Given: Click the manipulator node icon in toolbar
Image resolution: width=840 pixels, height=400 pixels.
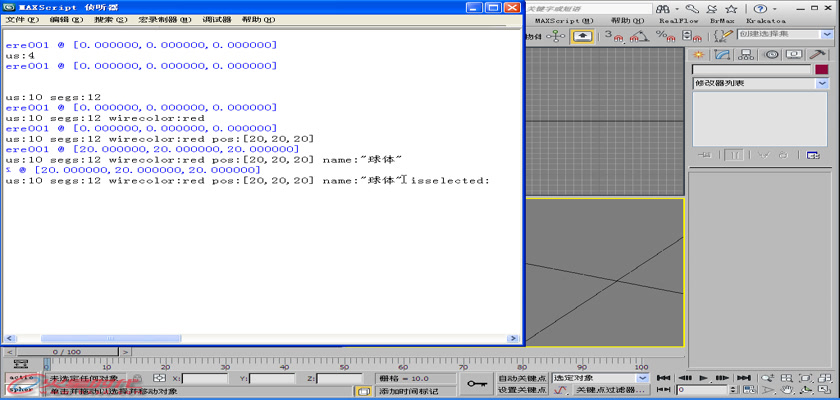Looking at the screenshot, I should [558, 36].
